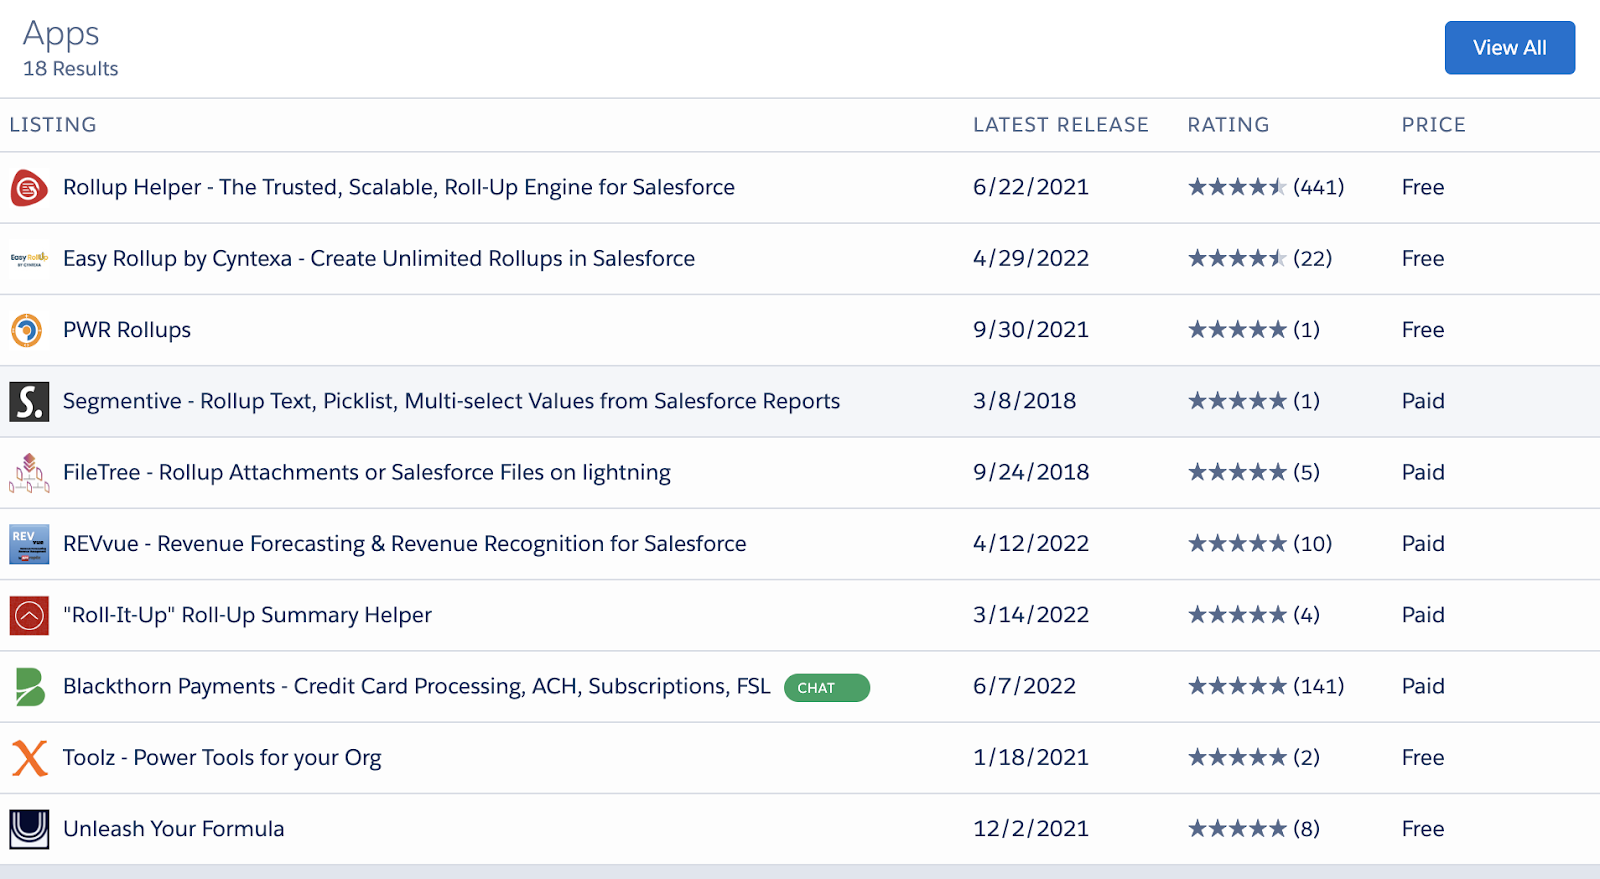The height and width of the screenshot is (879, 1600).
Task: Click the Rollup Helper star rating (441)
Action: [1266, 188]
